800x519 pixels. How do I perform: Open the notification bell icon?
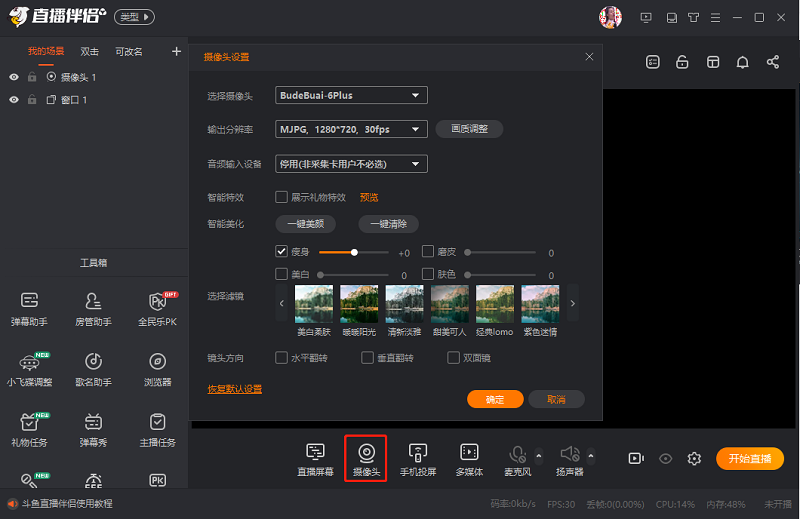[x=742, y=62]
